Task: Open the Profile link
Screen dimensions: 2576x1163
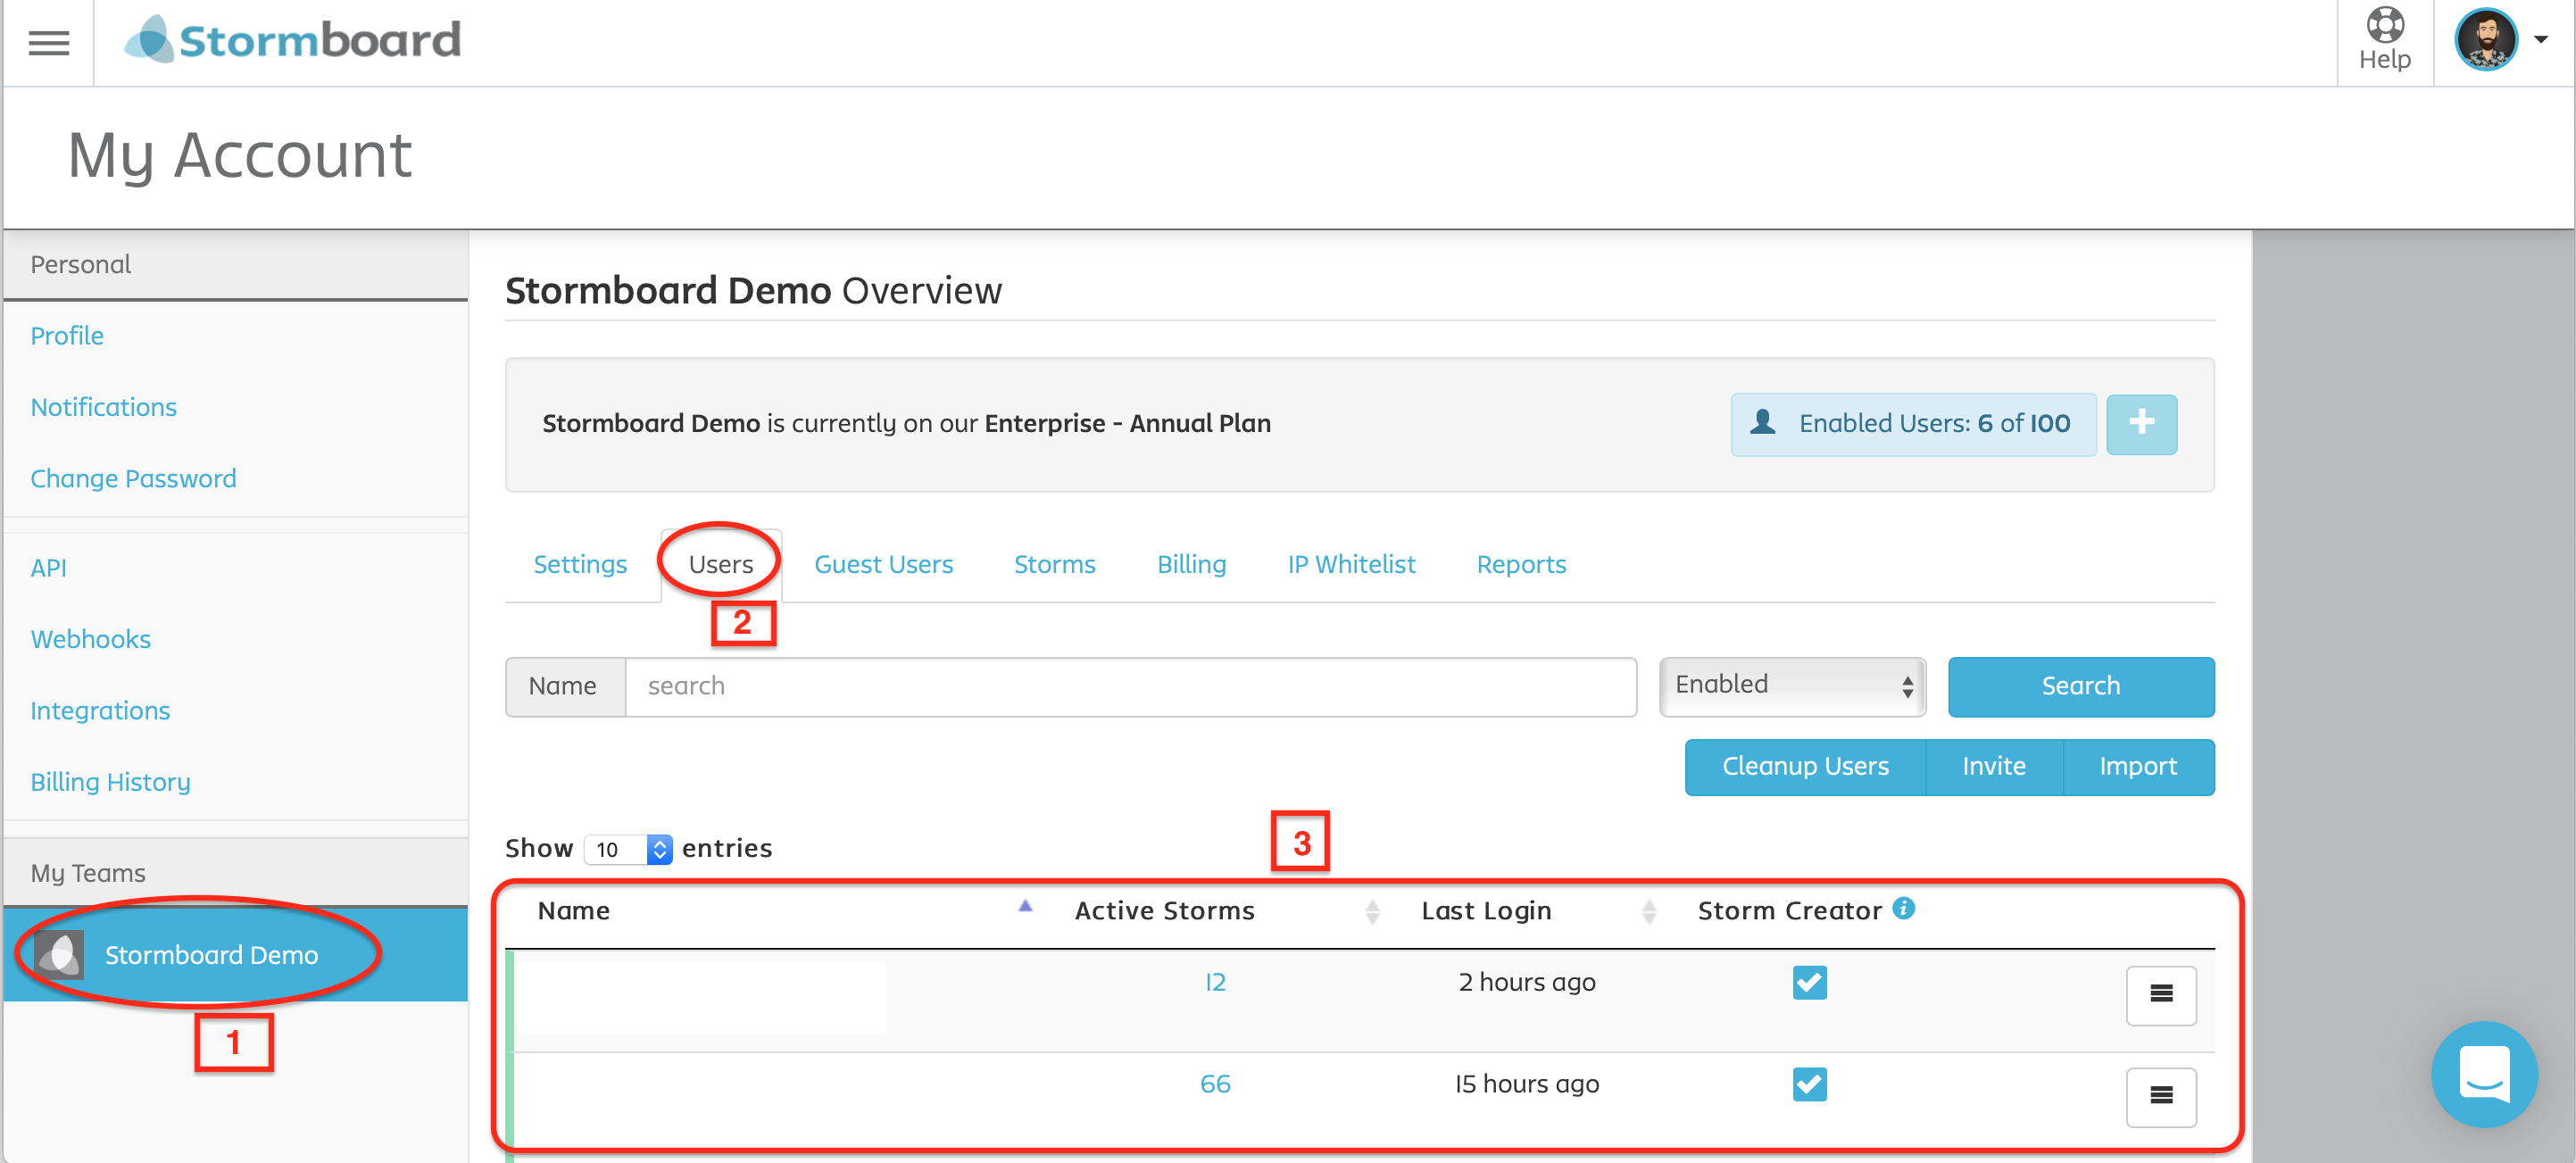Action: coord(67,335)
